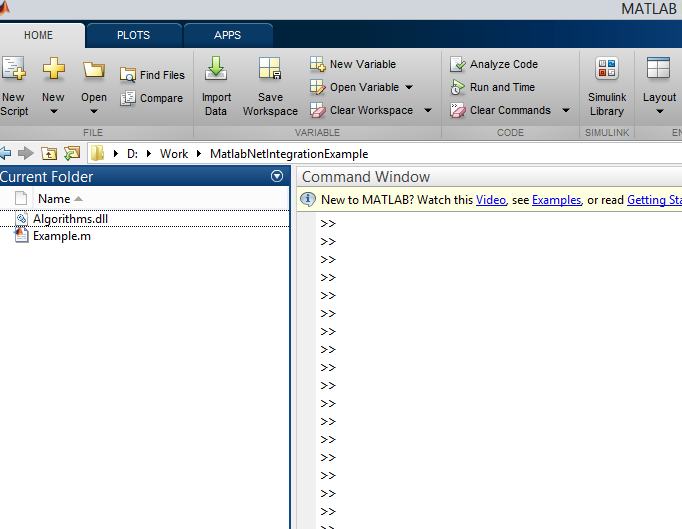Expand the Clear Commands dropdown arrow
The width and height of the screenshot is (682, 529).
(566, 110)
